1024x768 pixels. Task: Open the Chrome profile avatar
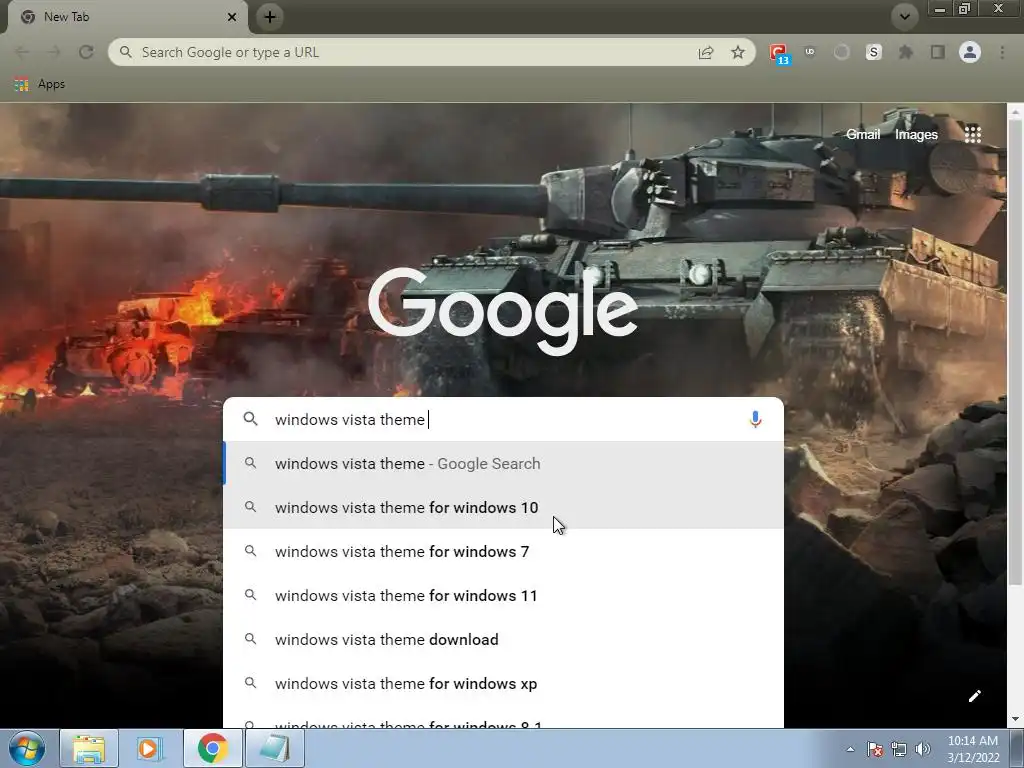pyautogui.click(x=970, y=52)
